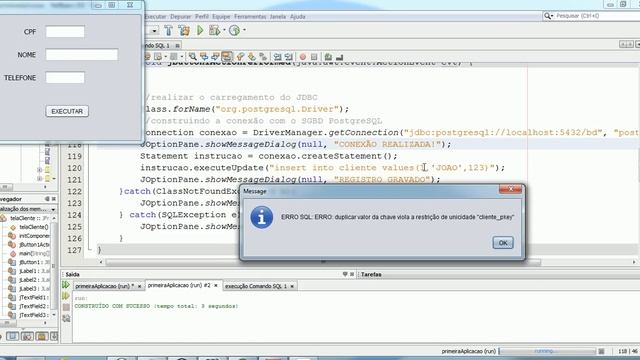Open the Tarefas panel tab
This screenshot has height=360, width=640.
(371, 275)
